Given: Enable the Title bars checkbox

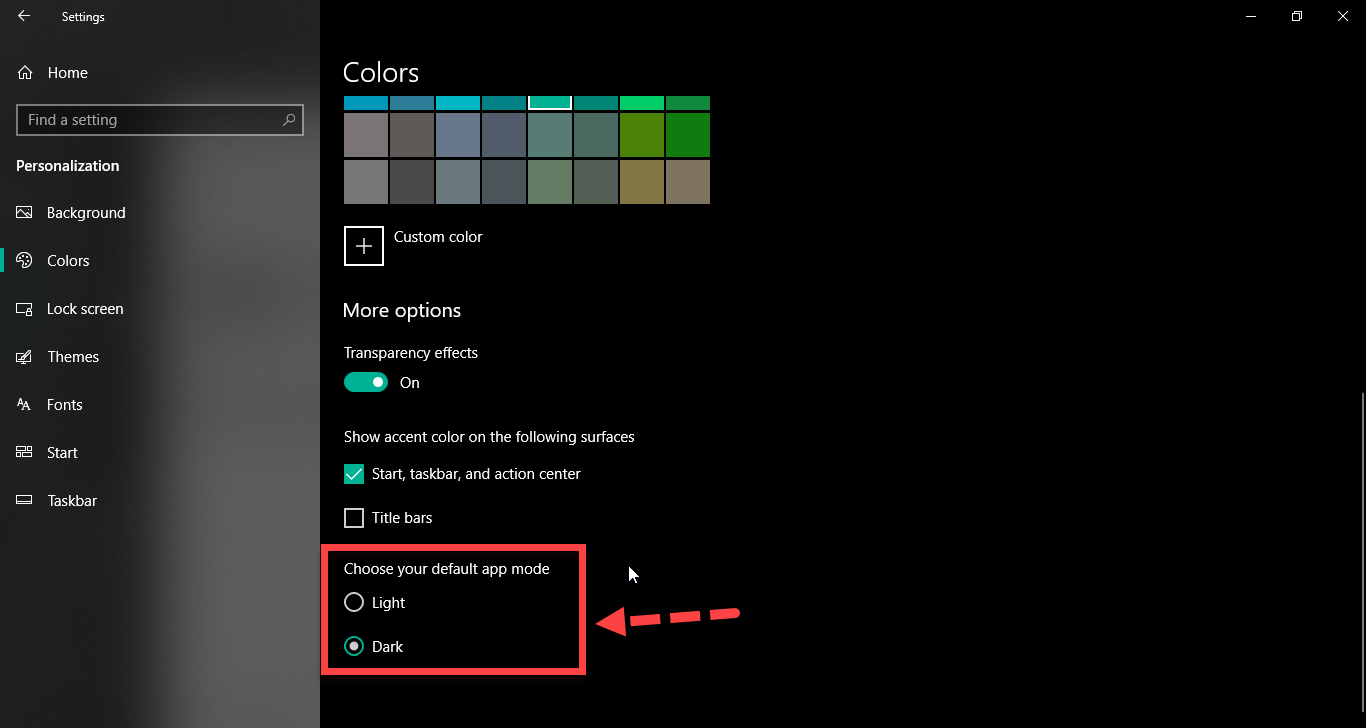Looking at the screenshot, I should 354,518.
